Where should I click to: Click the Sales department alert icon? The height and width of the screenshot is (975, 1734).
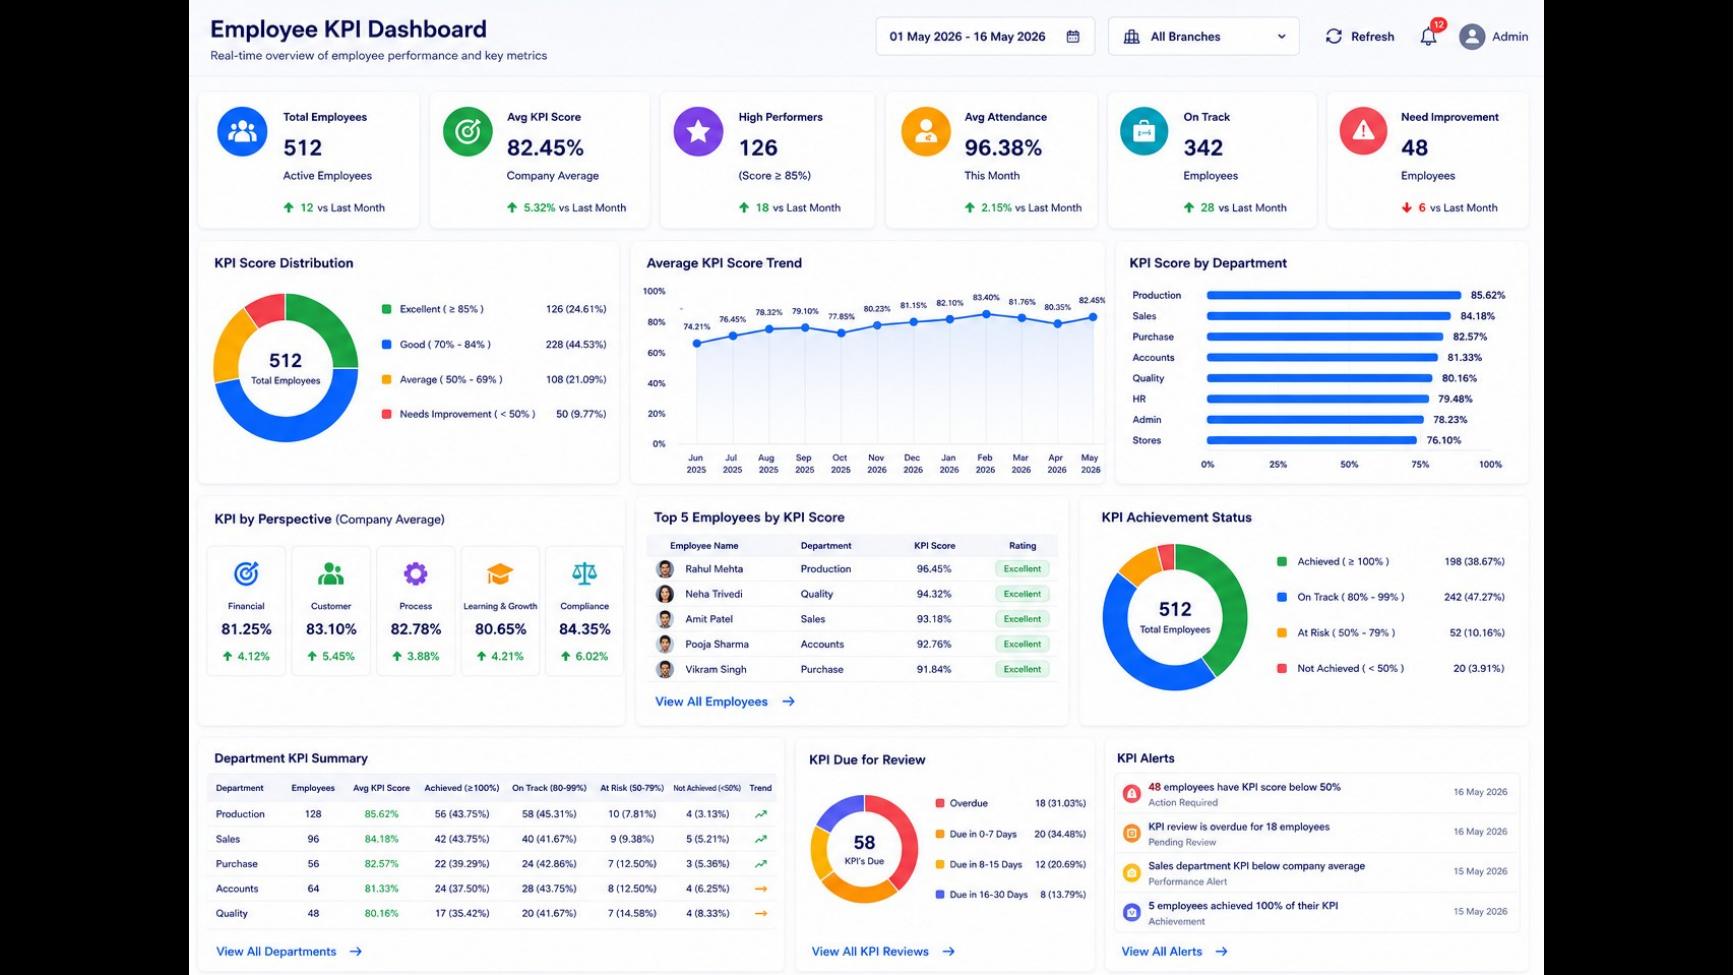(1131, 873)
